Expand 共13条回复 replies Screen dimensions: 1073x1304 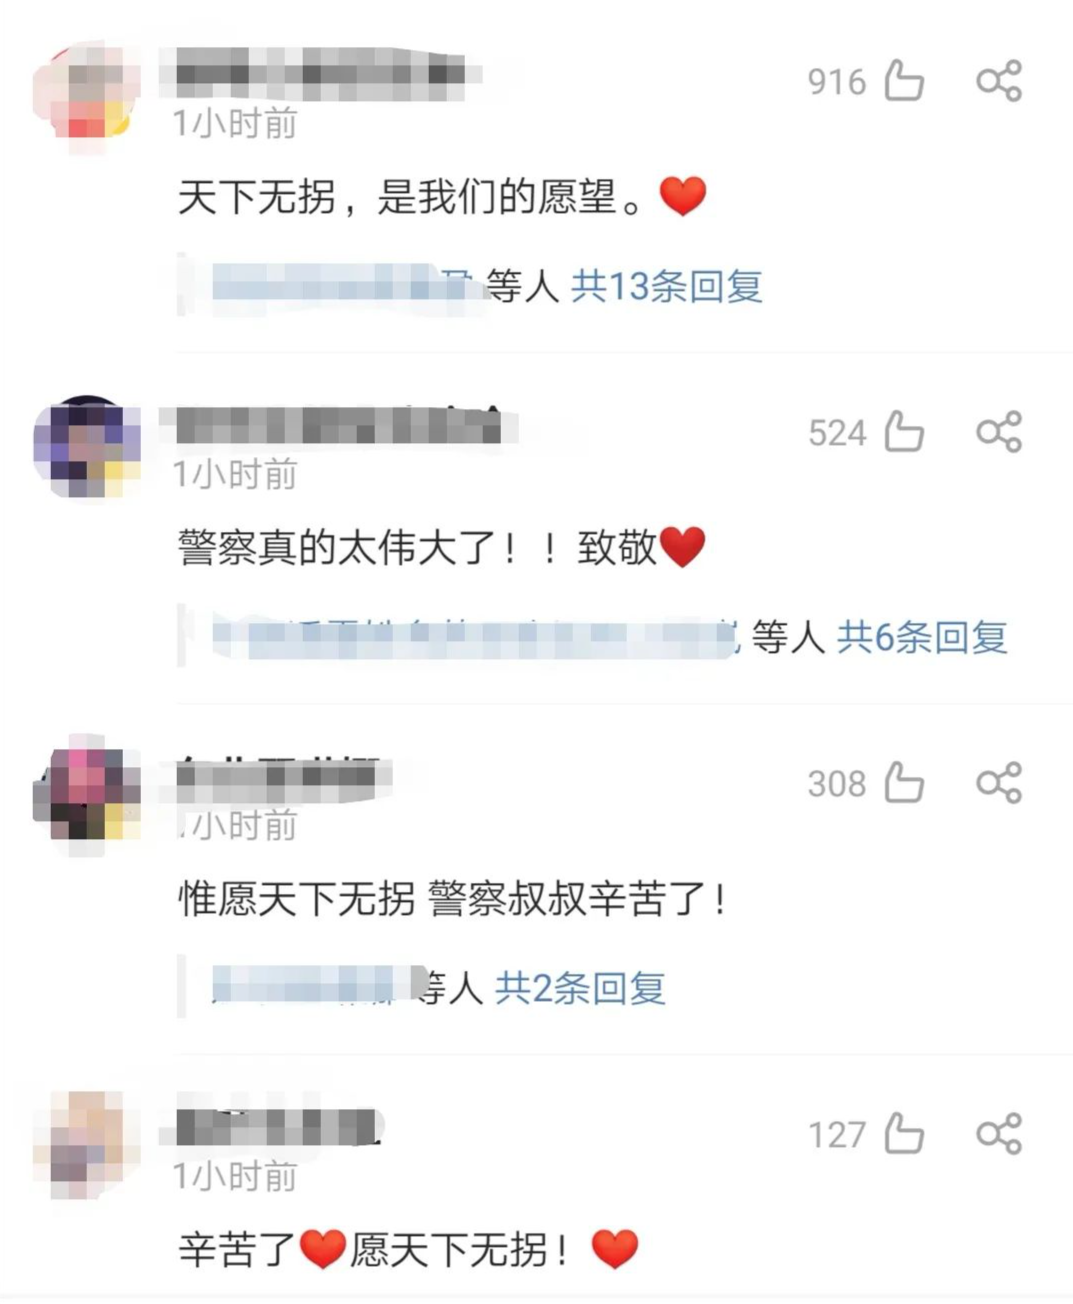point(667,287)
